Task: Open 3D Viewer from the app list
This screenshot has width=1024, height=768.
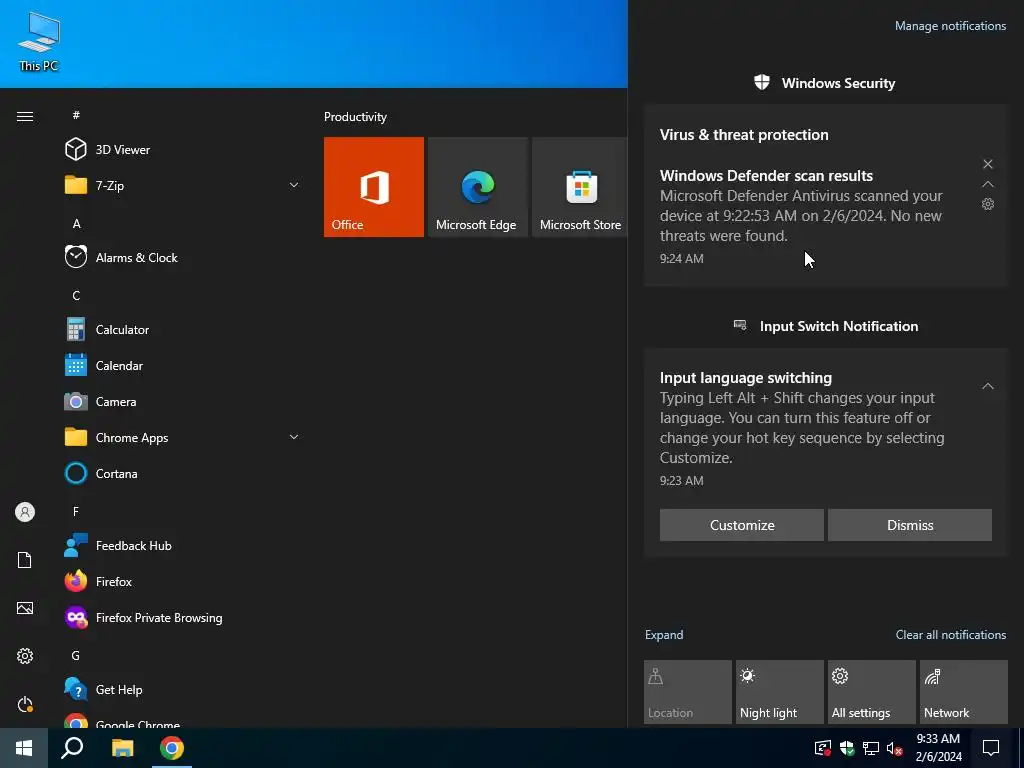Action: point(183,150)
